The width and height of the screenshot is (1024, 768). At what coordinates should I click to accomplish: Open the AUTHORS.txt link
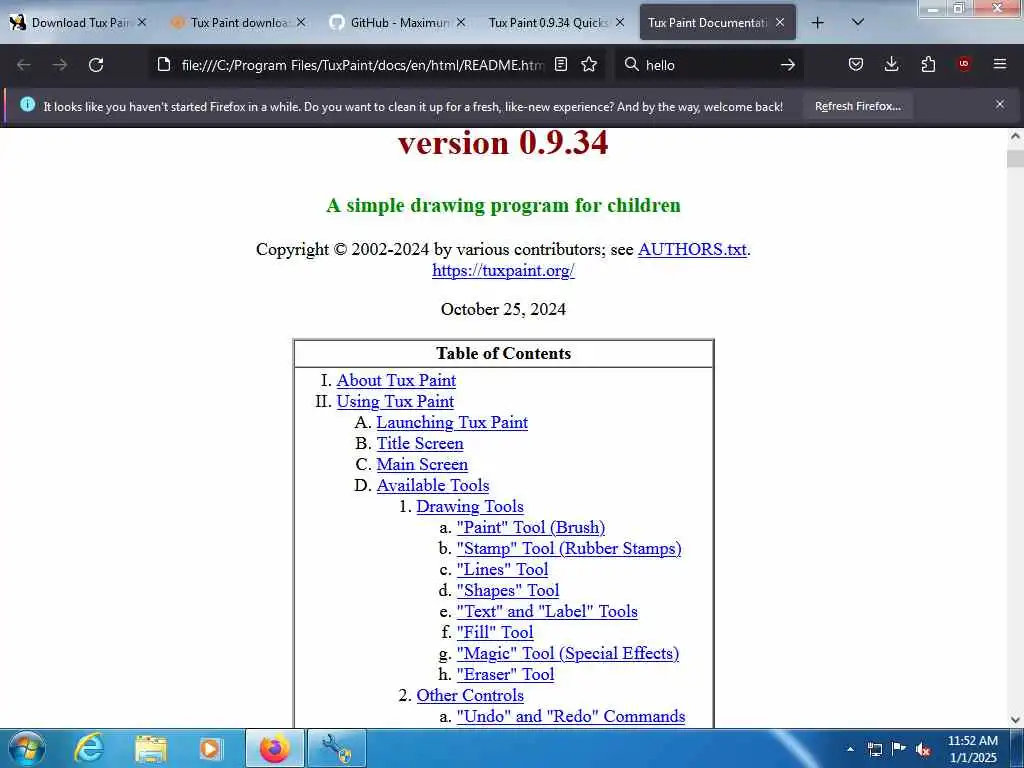(x=692, y=249)
